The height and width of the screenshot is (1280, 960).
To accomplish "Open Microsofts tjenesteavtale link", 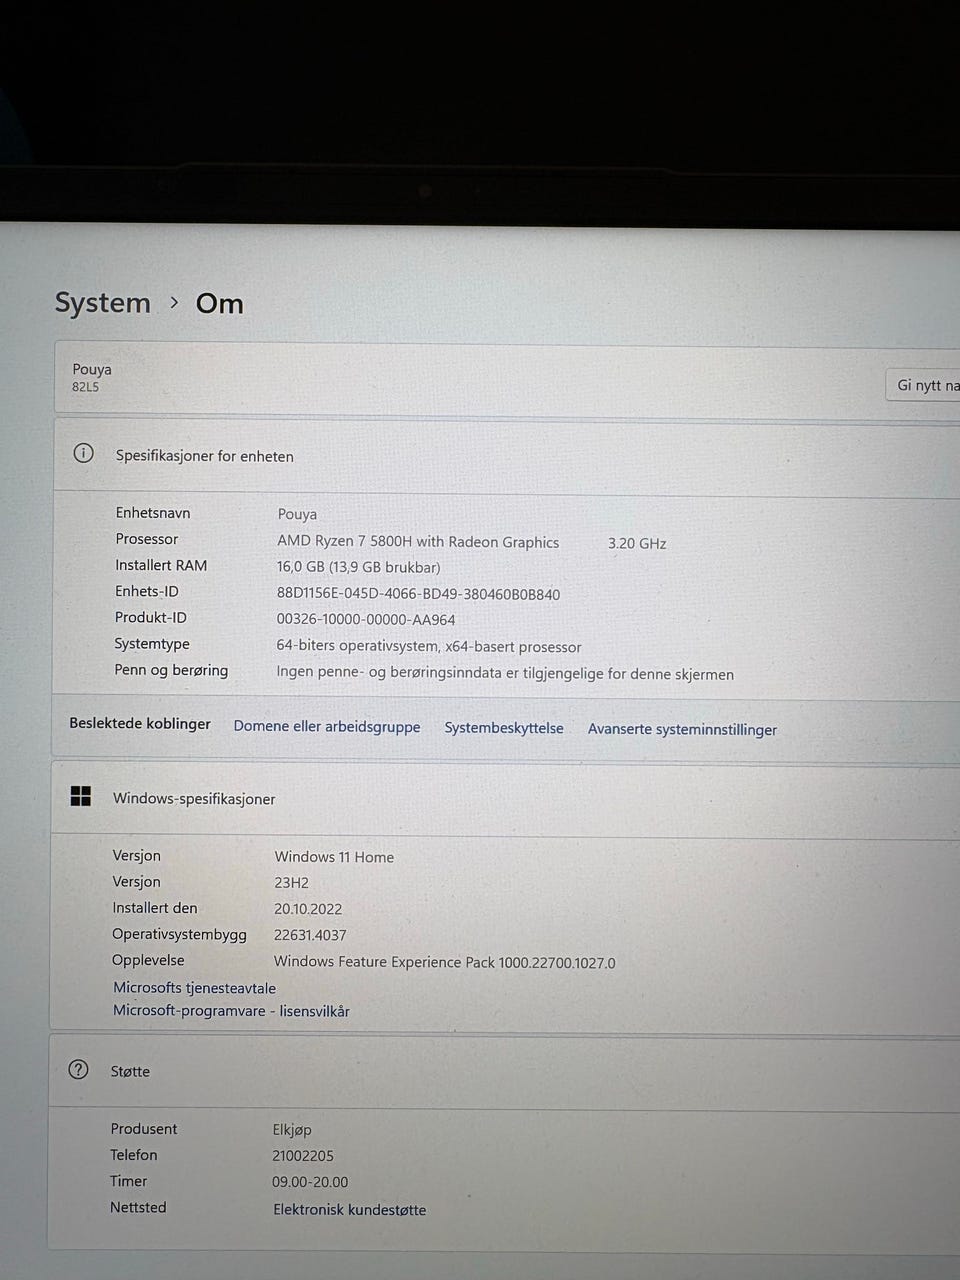I will click(194, 988).
